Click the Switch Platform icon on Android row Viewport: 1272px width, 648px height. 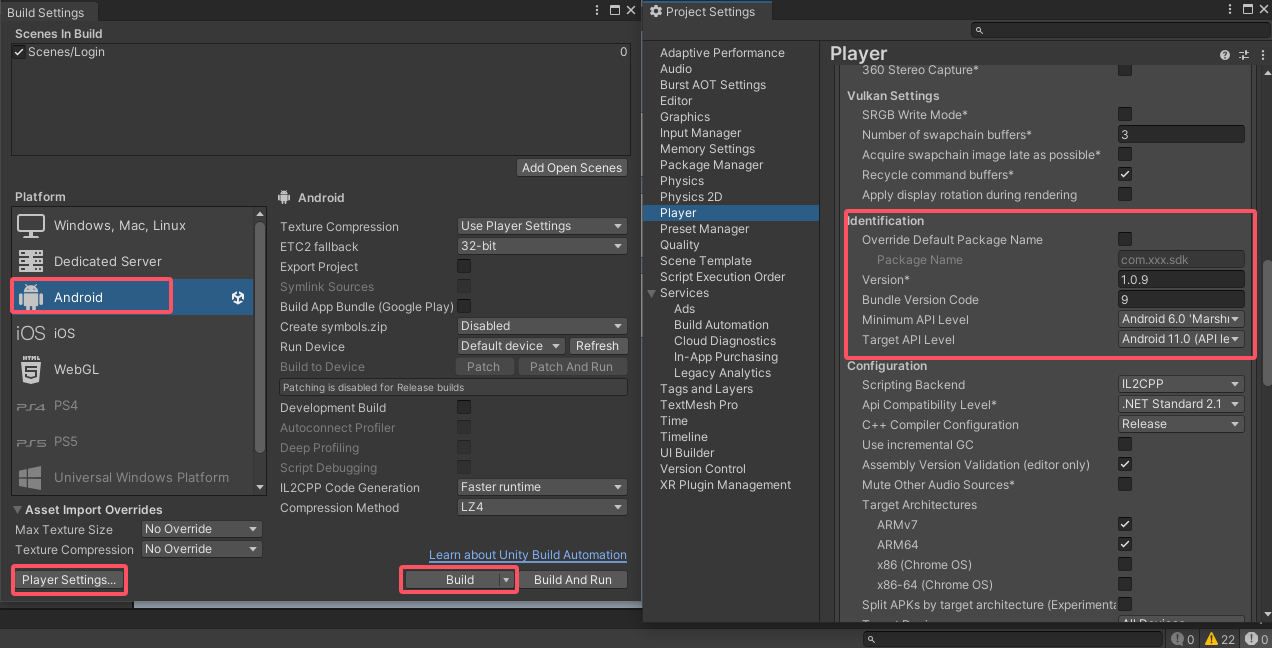coord(237,295)
